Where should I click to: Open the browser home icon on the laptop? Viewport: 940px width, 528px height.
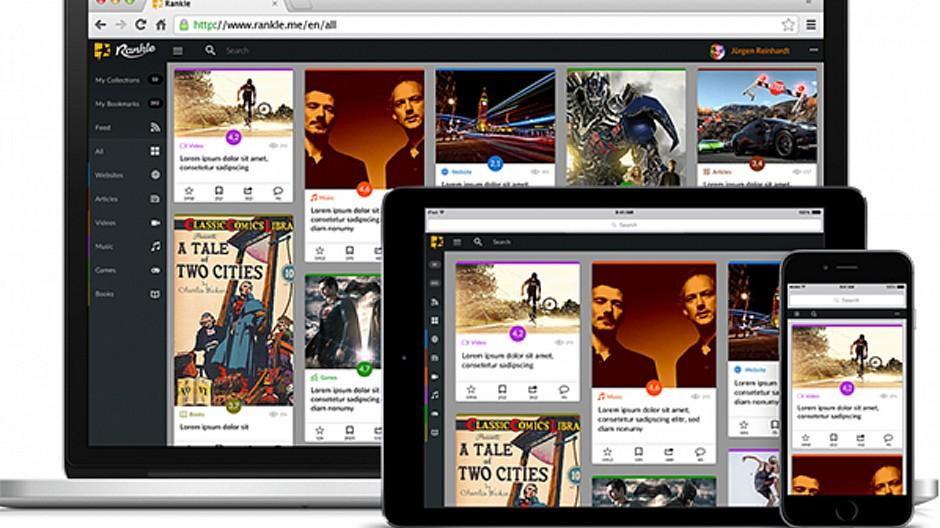[161, 25]
